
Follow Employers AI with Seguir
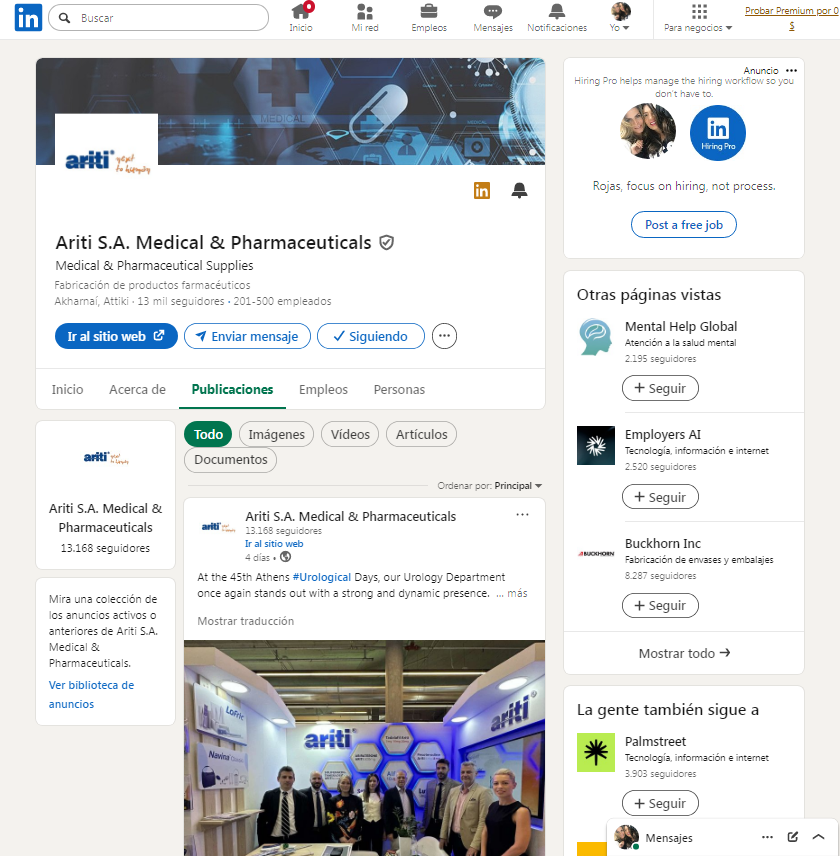(660, 497)
